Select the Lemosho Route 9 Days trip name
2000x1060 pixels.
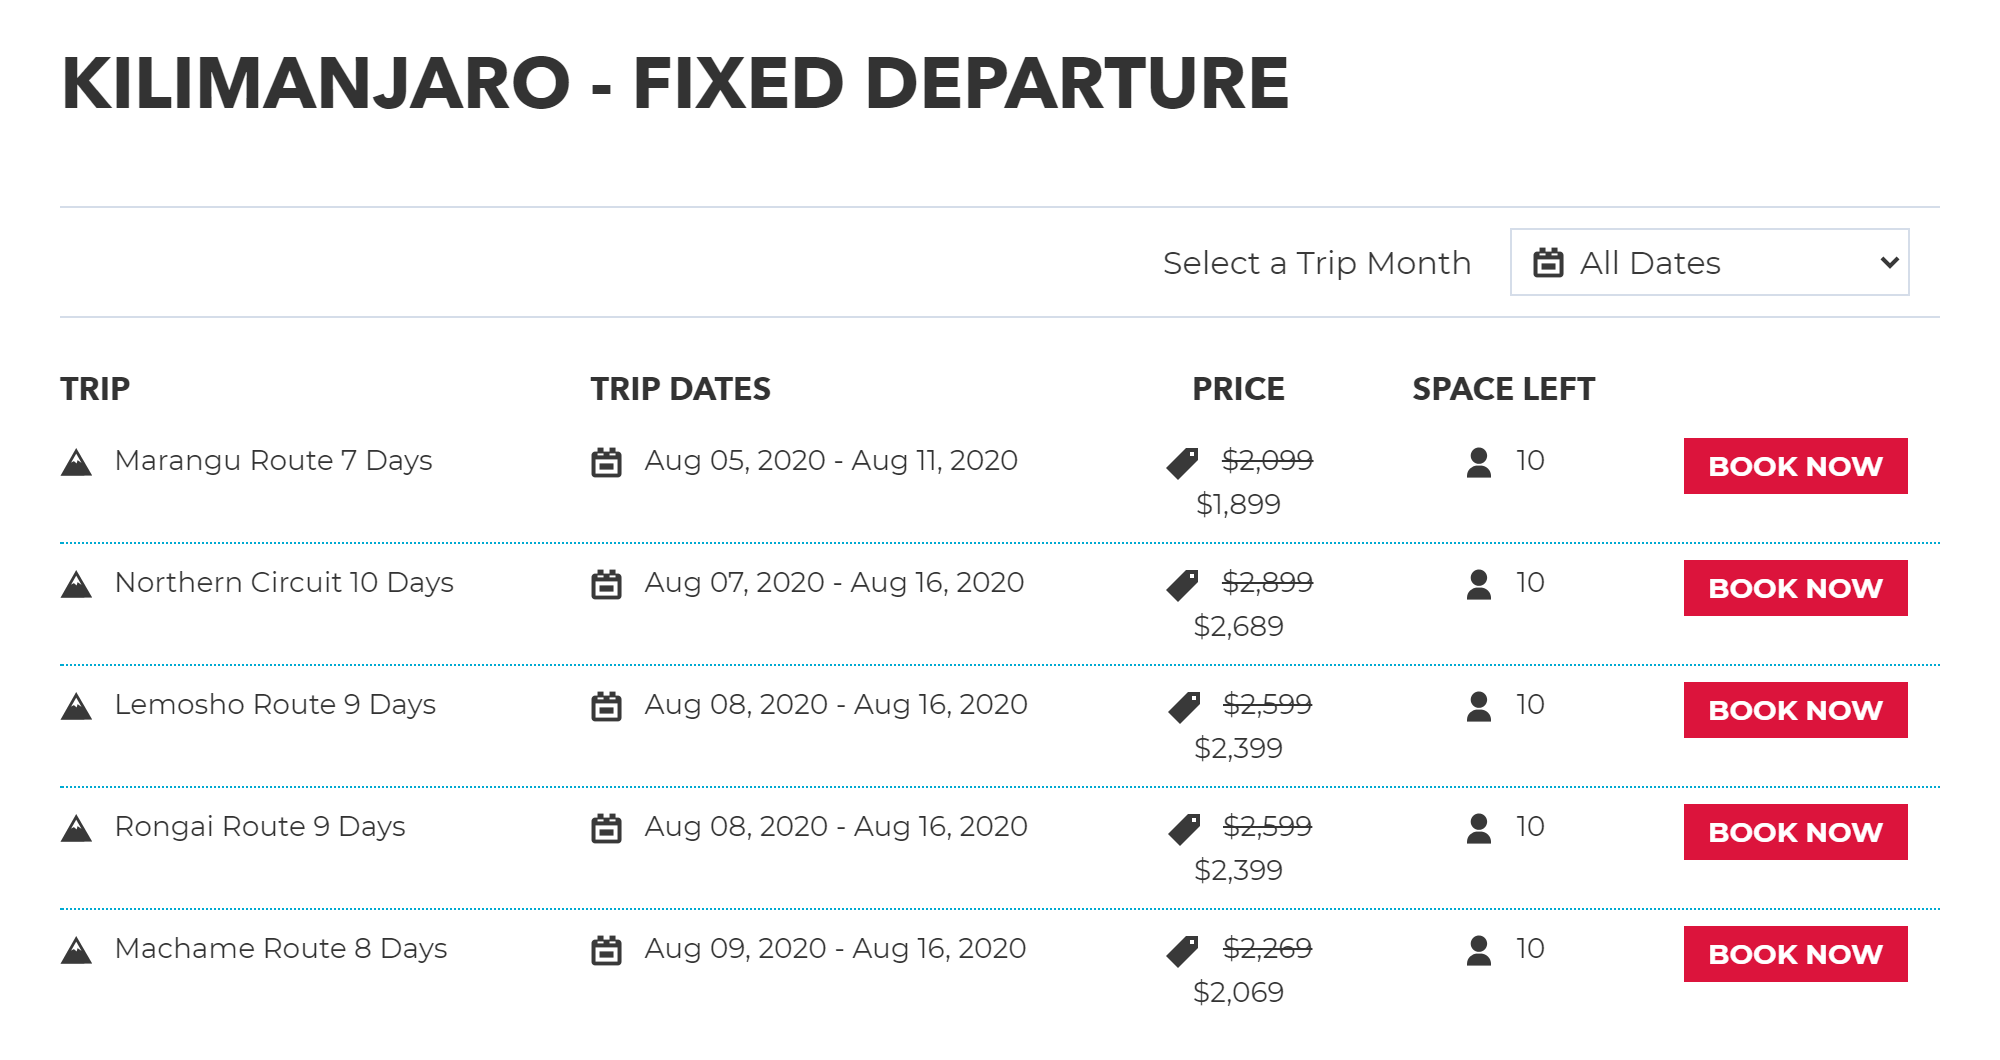pyautogui.click(x=275, y=704)
